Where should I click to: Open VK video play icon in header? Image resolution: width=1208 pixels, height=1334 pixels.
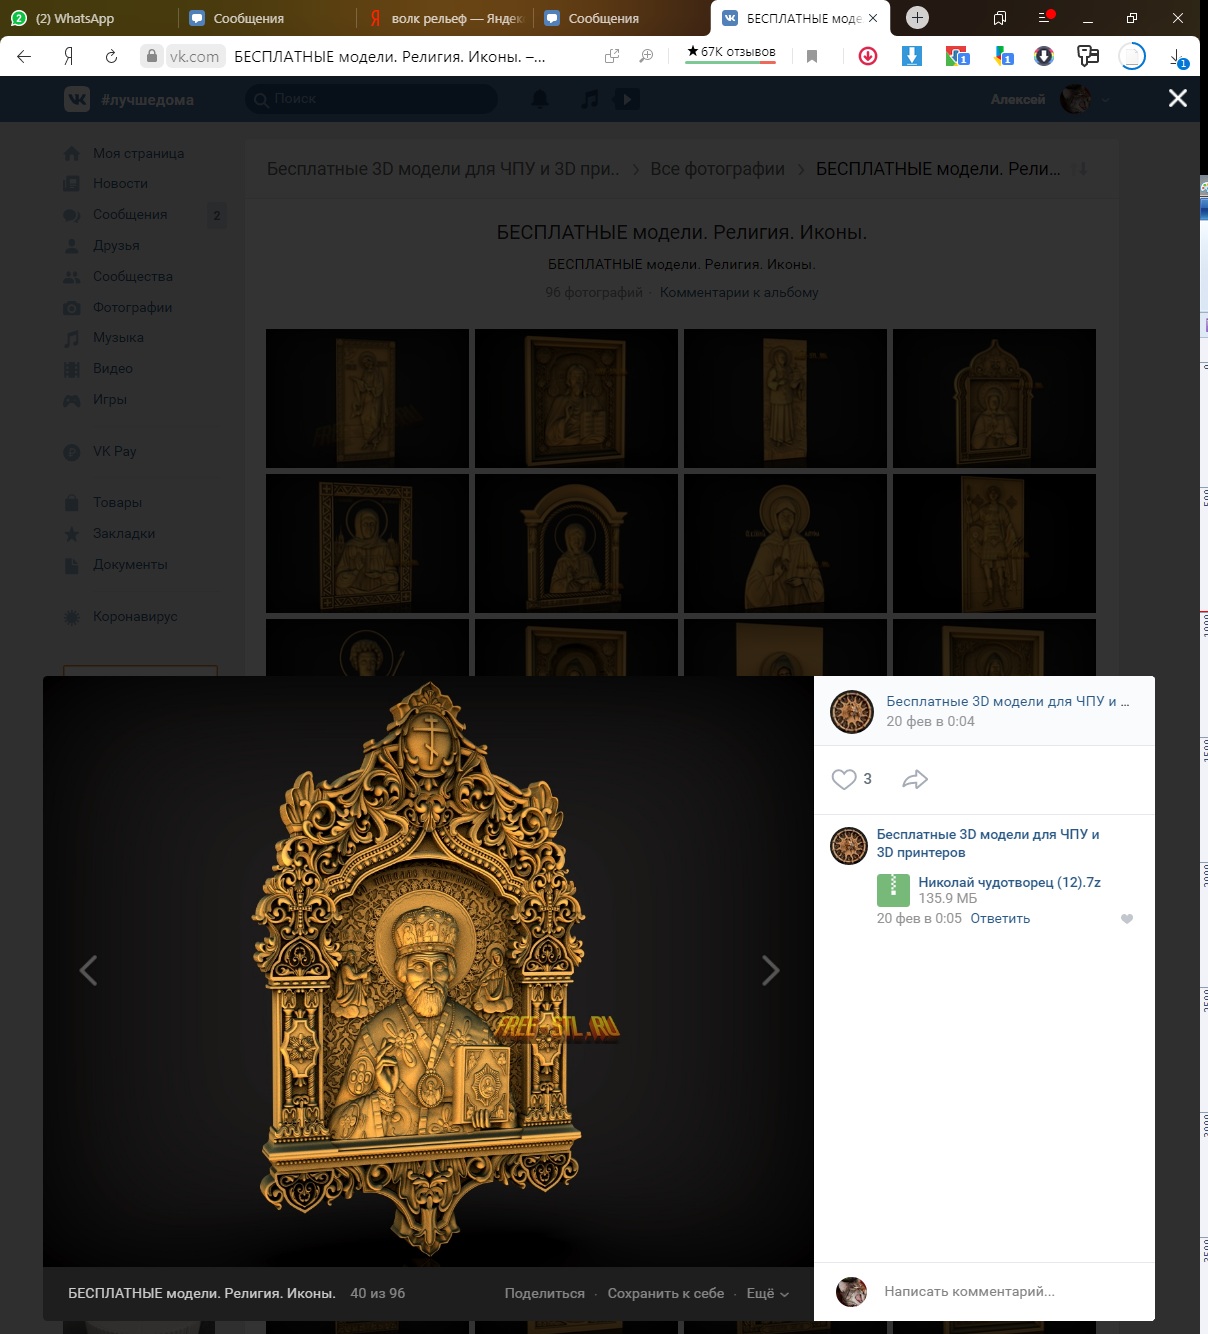[627, 99]
